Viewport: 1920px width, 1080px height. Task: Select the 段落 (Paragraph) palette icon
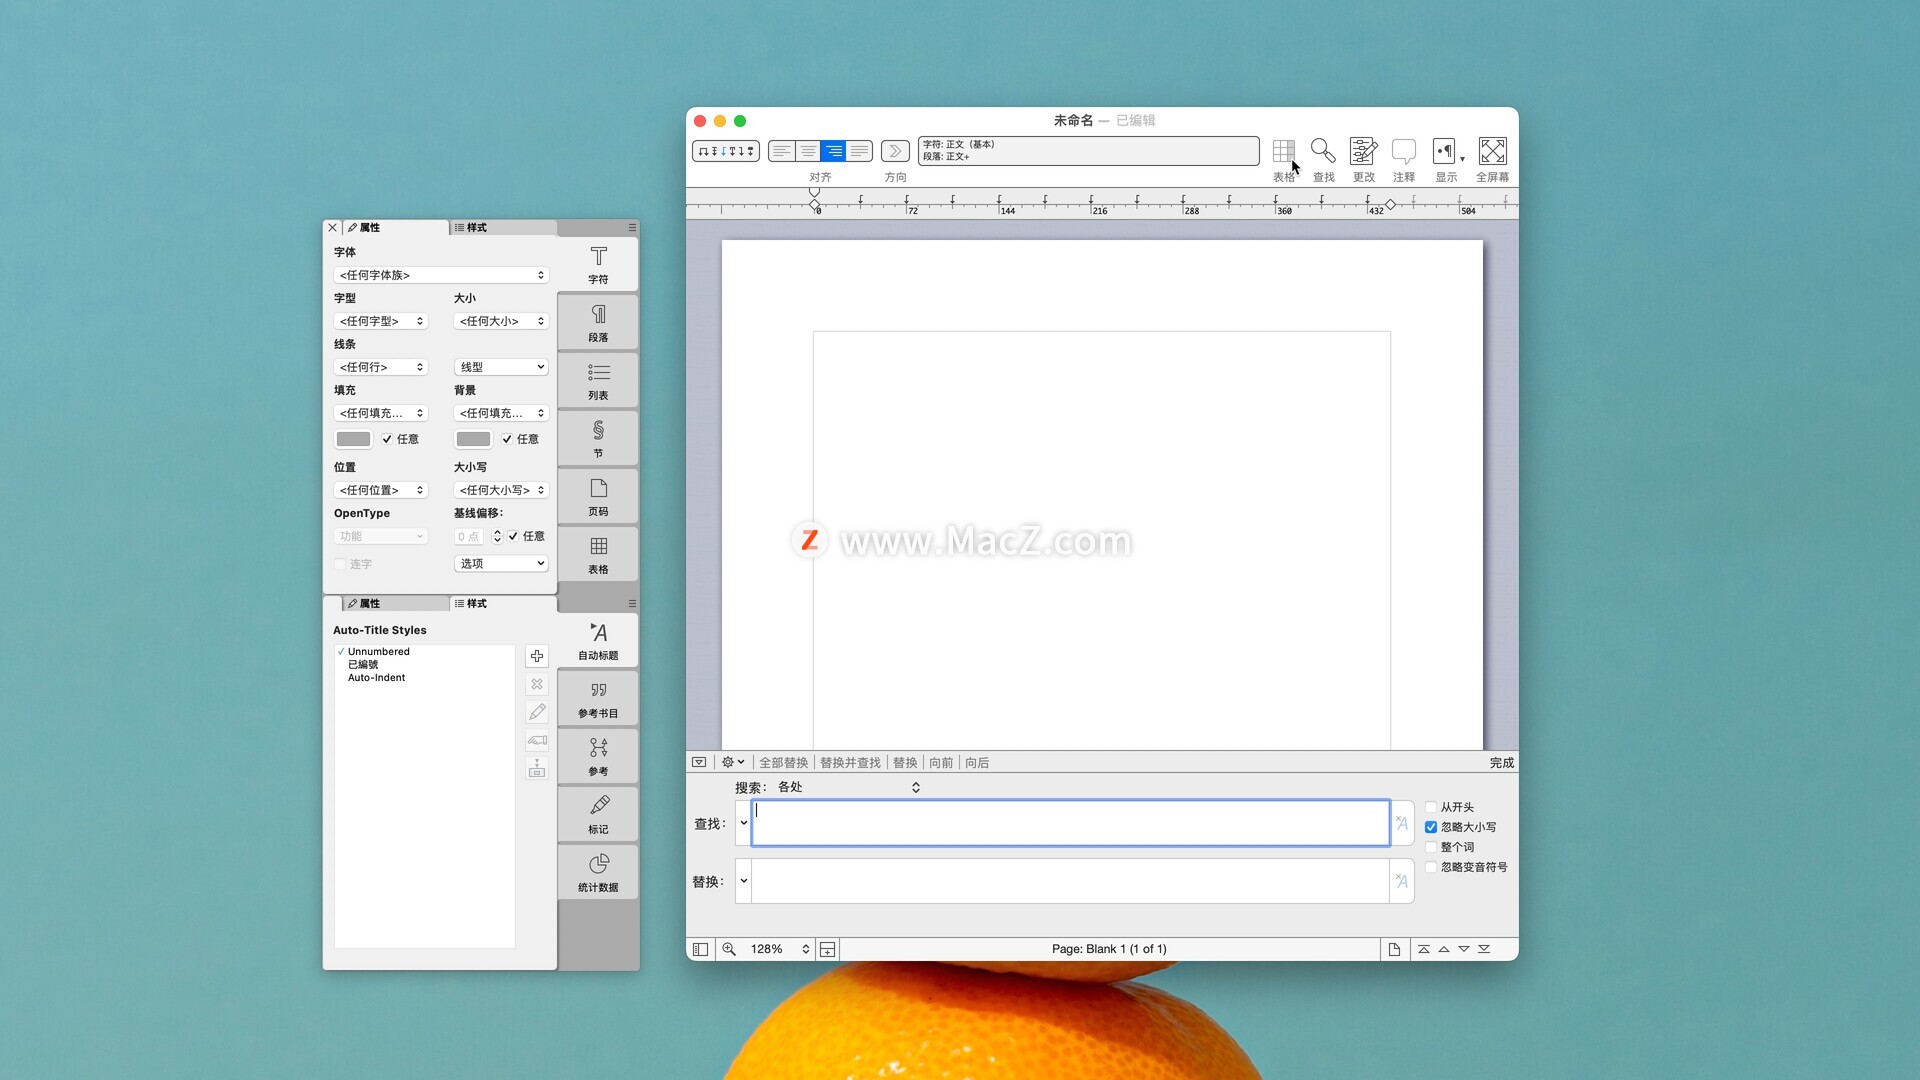pos(598,322)
